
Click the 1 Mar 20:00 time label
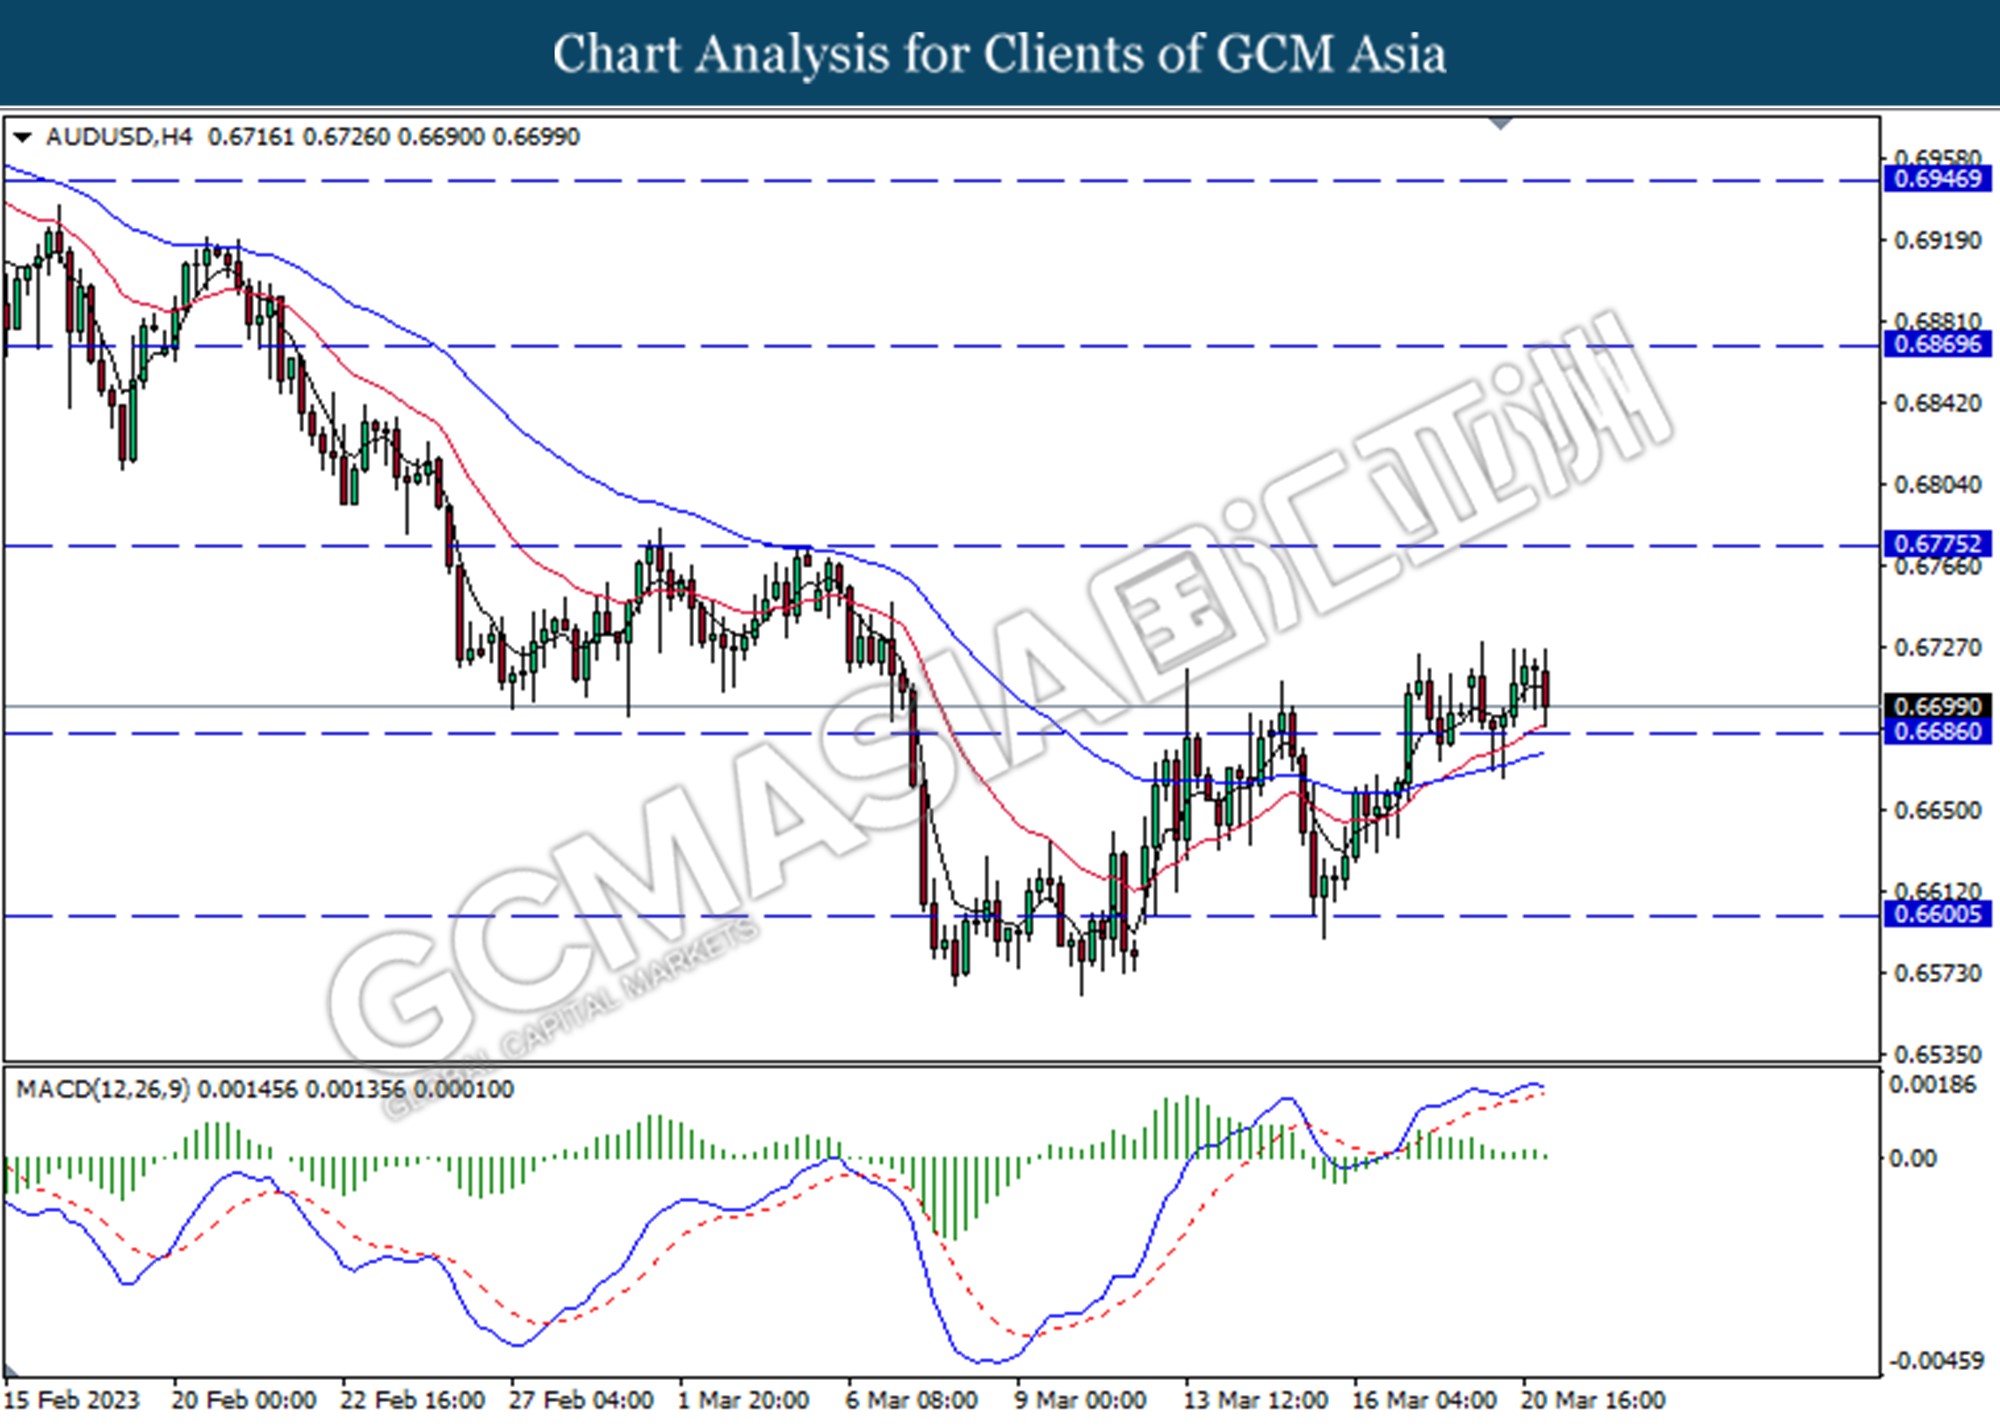click(x=743, y=1400)
